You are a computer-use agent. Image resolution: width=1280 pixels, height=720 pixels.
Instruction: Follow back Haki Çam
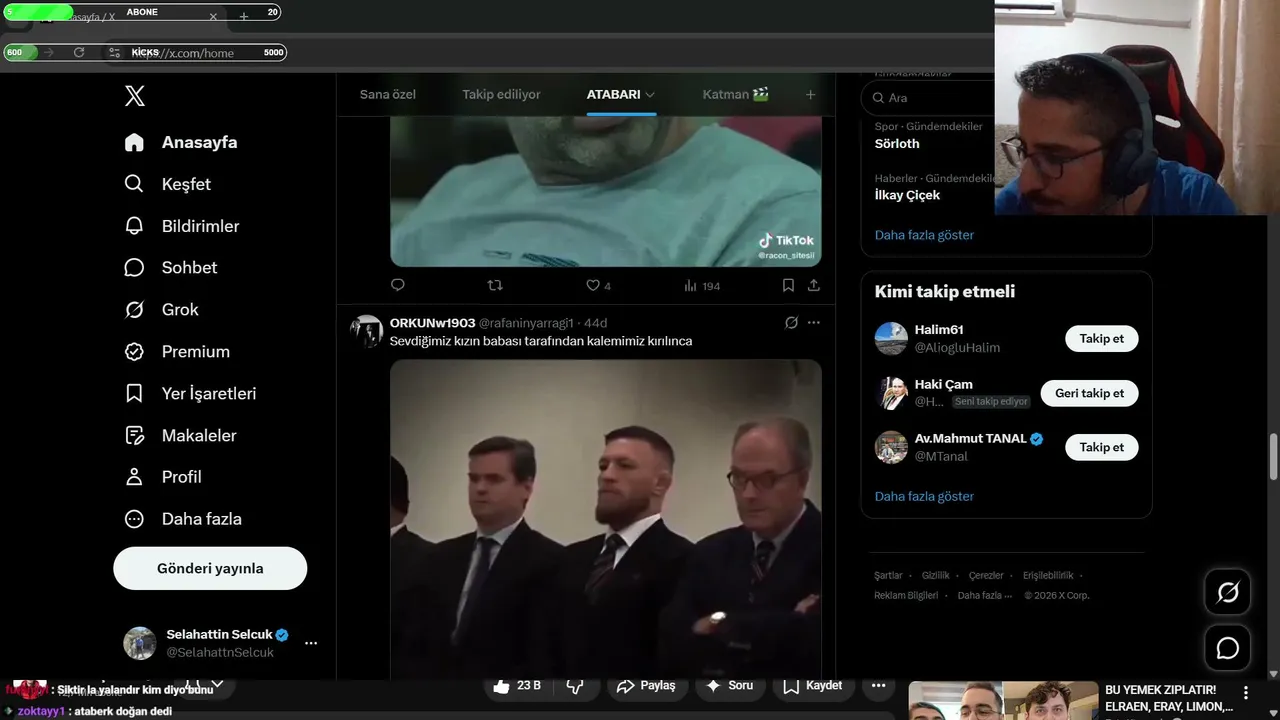click(x=1089, y=393)
